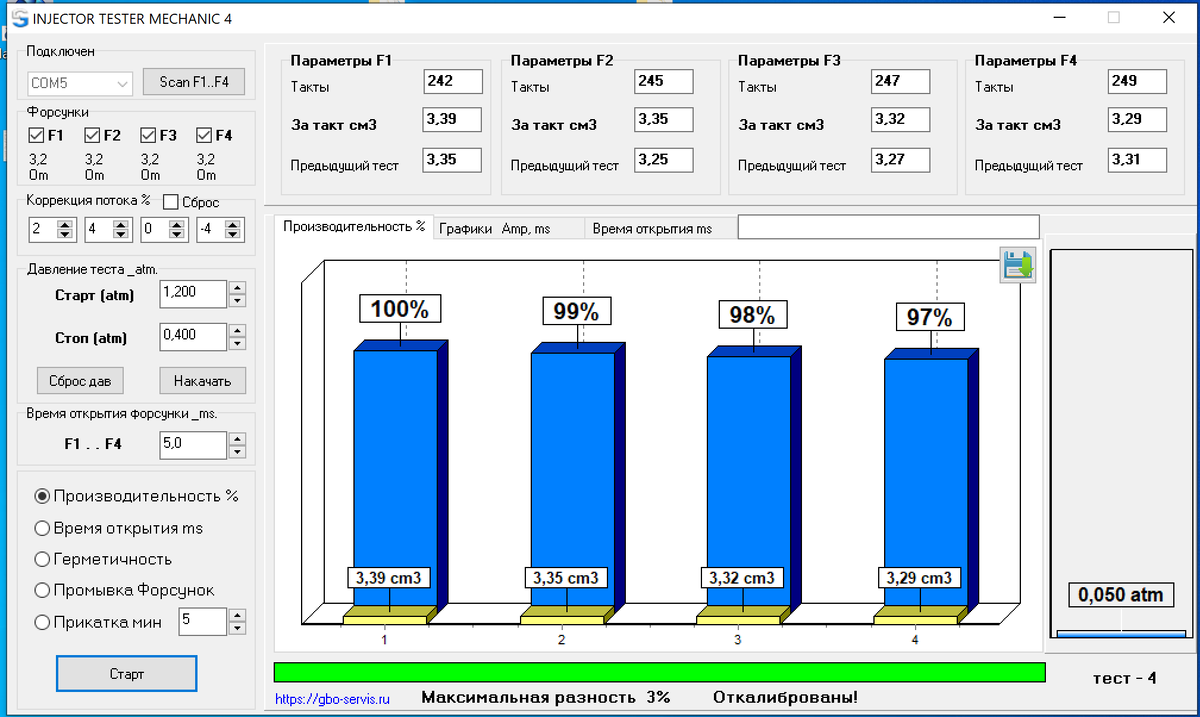Toggle the F2 injector checkbox

click(x=93, y=135)
